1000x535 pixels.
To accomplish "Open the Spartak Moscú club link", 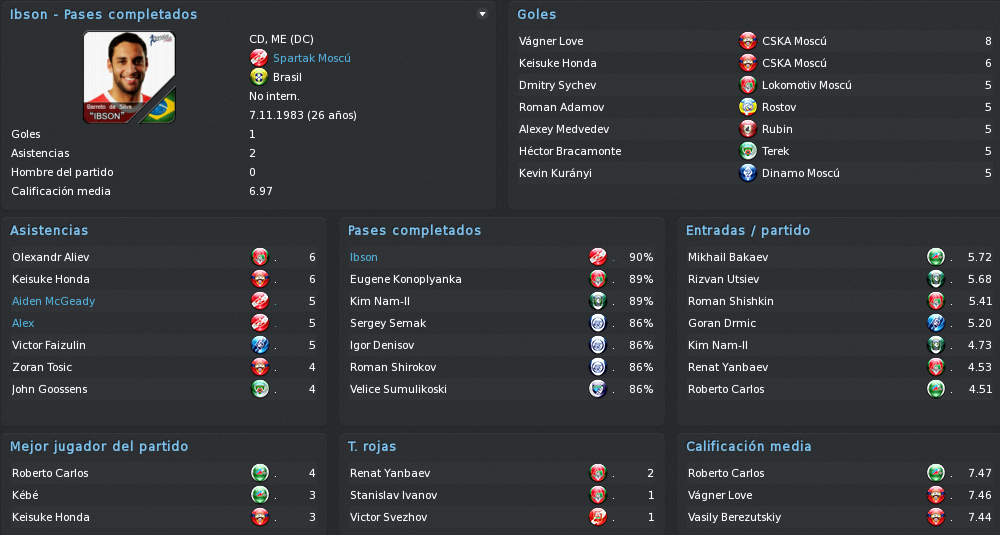I will [312, 58].
